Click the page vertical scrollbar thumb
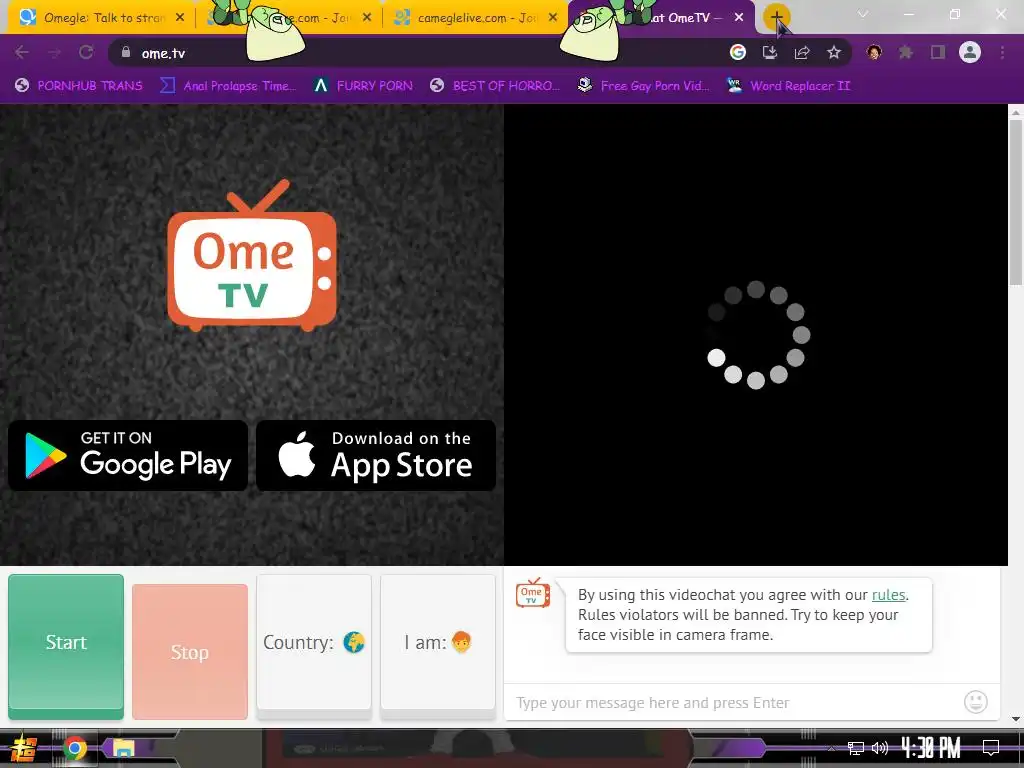The image size is (1024, 768). point(1016,202)
